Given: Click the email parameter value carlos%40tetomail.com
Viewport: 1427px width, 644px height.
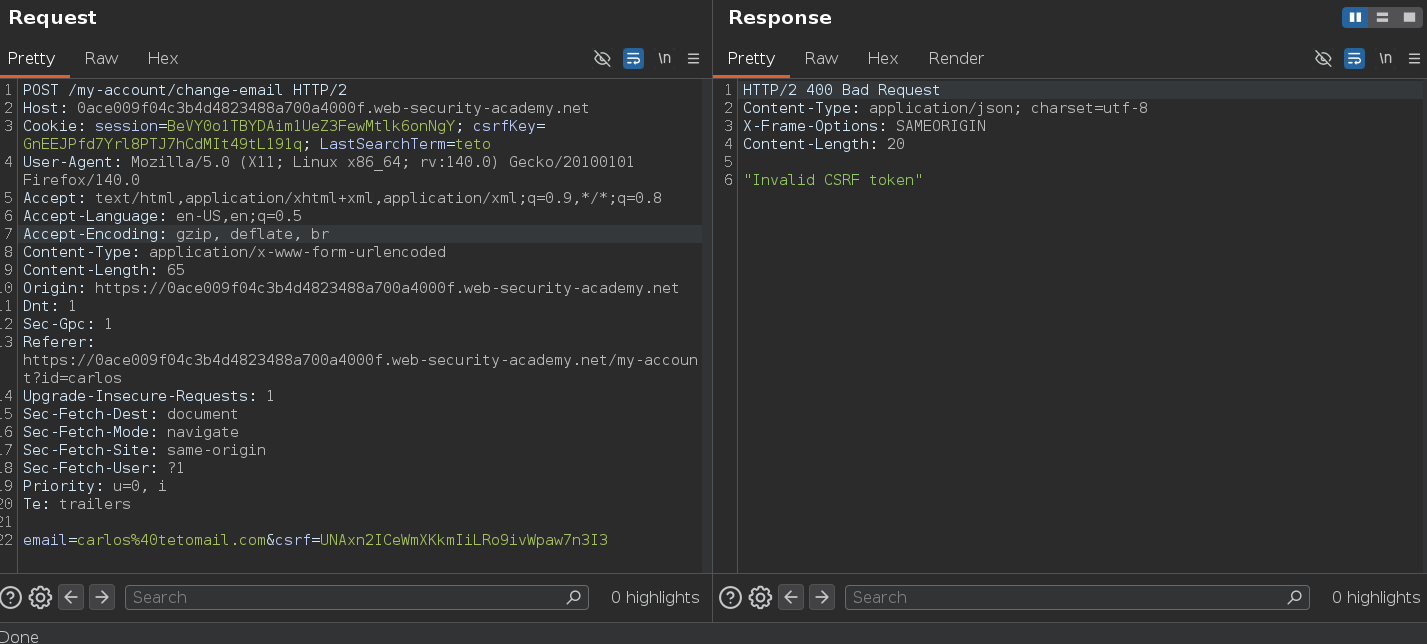Looking at the screenshot, I should [x=172, y=540].
